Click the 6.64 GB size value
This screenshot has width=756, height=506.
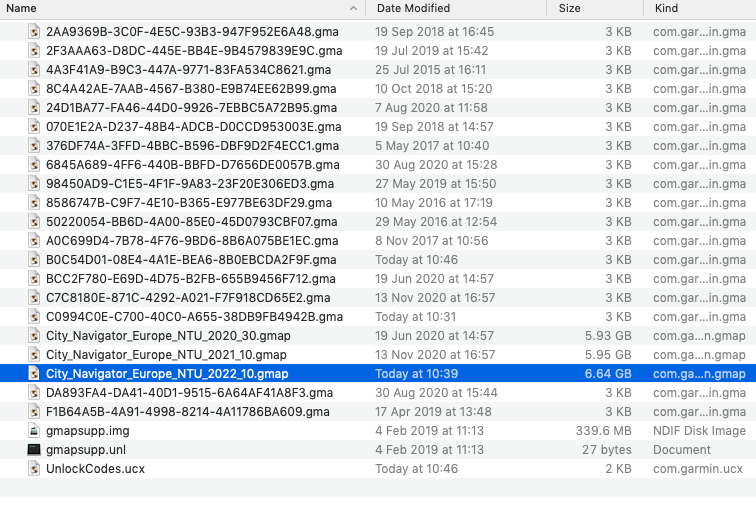click(x=608, y=374)
